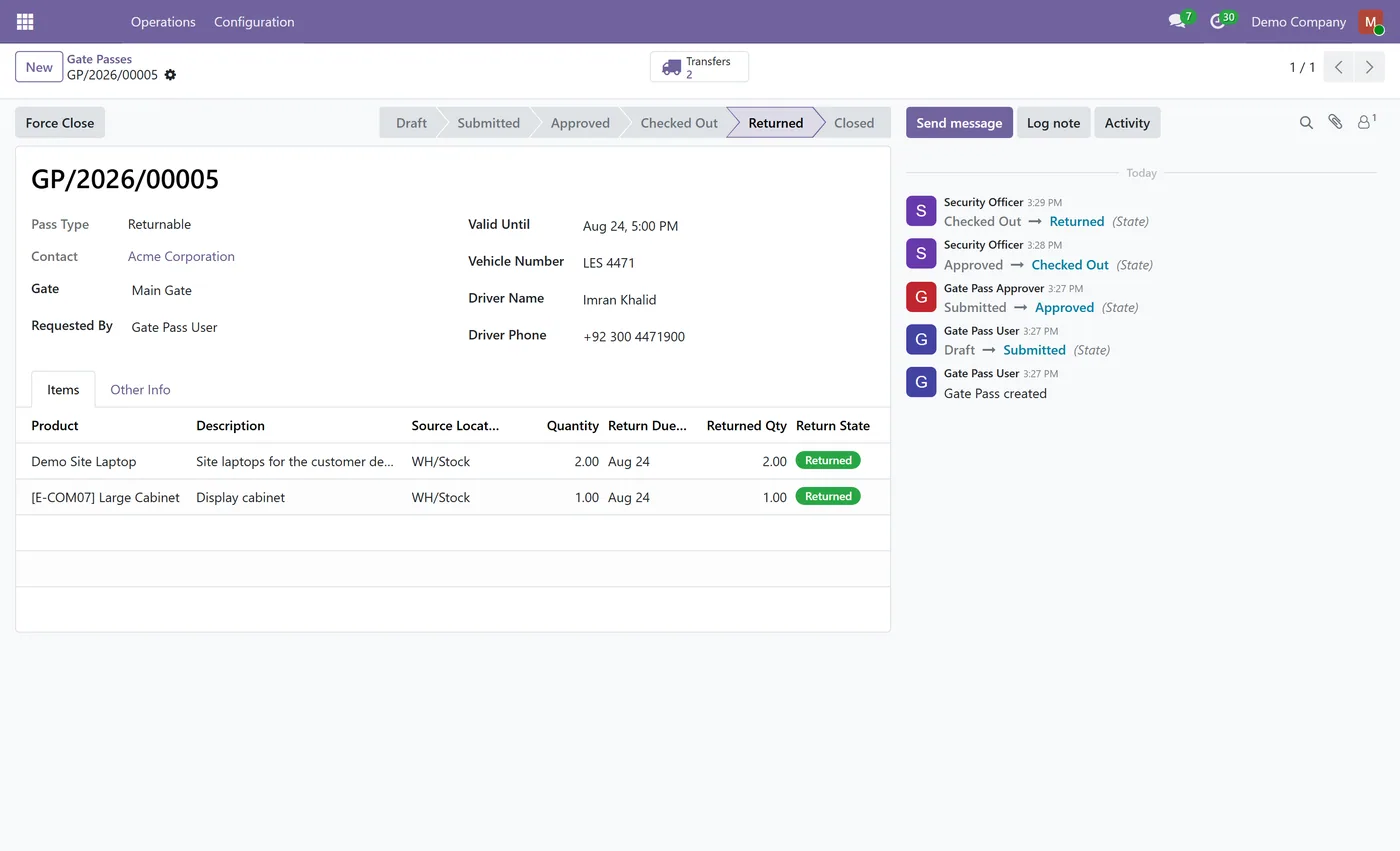Click the Activity button

1127,123
